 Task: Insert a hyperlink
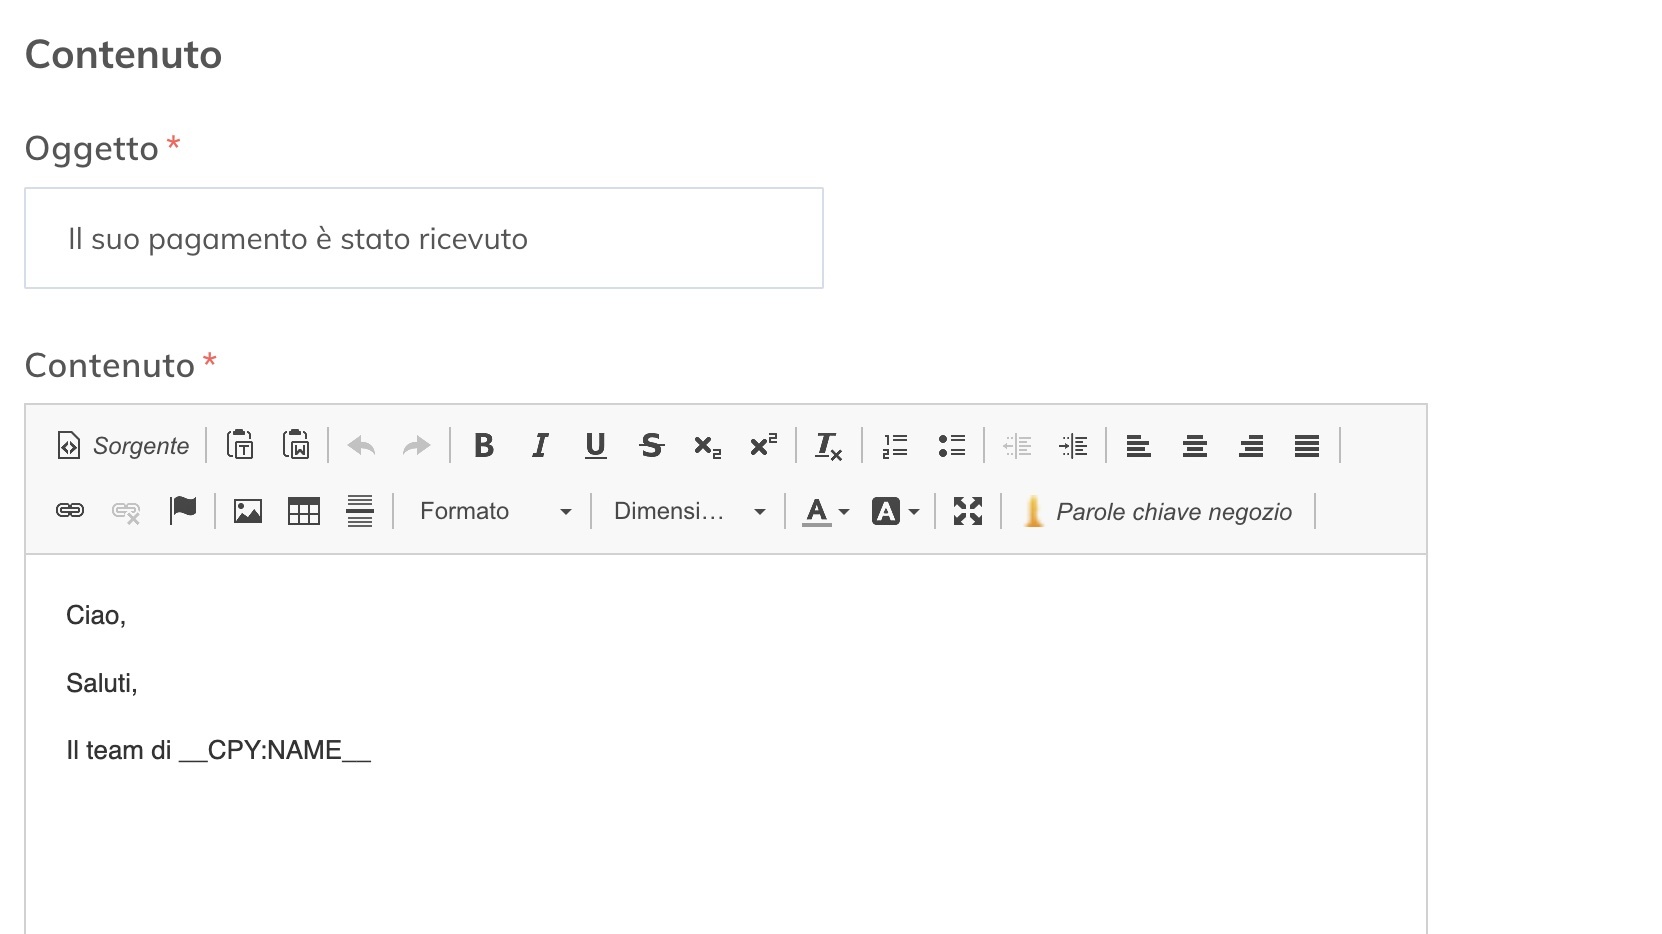click(x=68, y=511)
